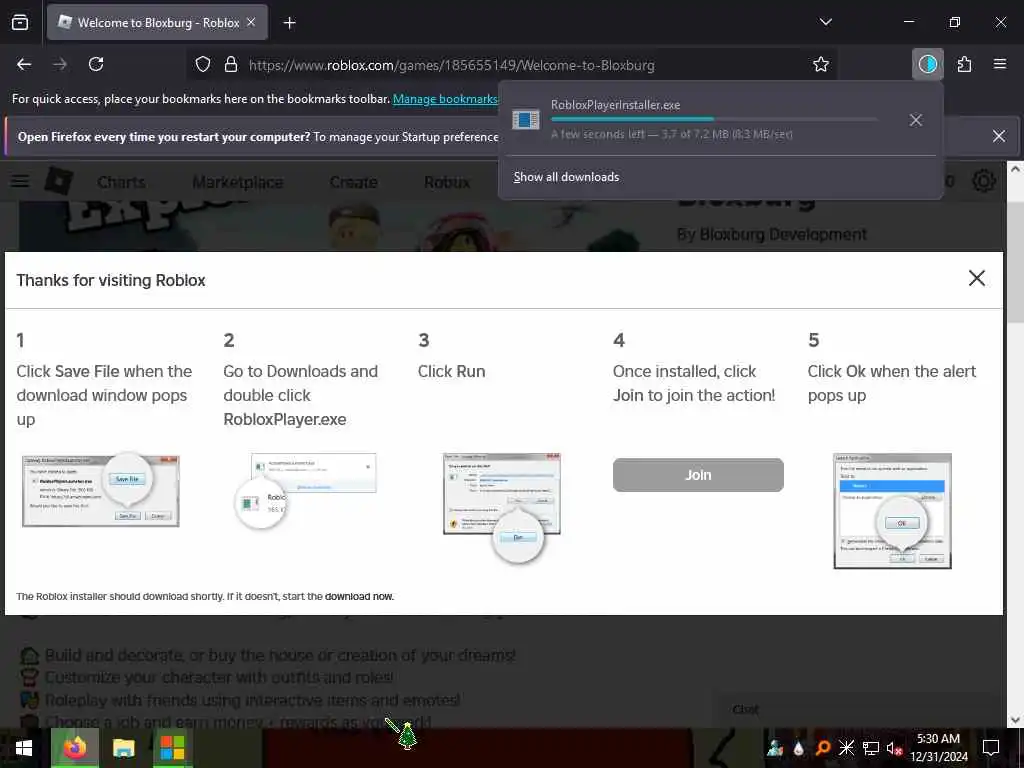Click Firefox icon on taskbar
The width and height of the screenshot is (1024, 768).
74,748
